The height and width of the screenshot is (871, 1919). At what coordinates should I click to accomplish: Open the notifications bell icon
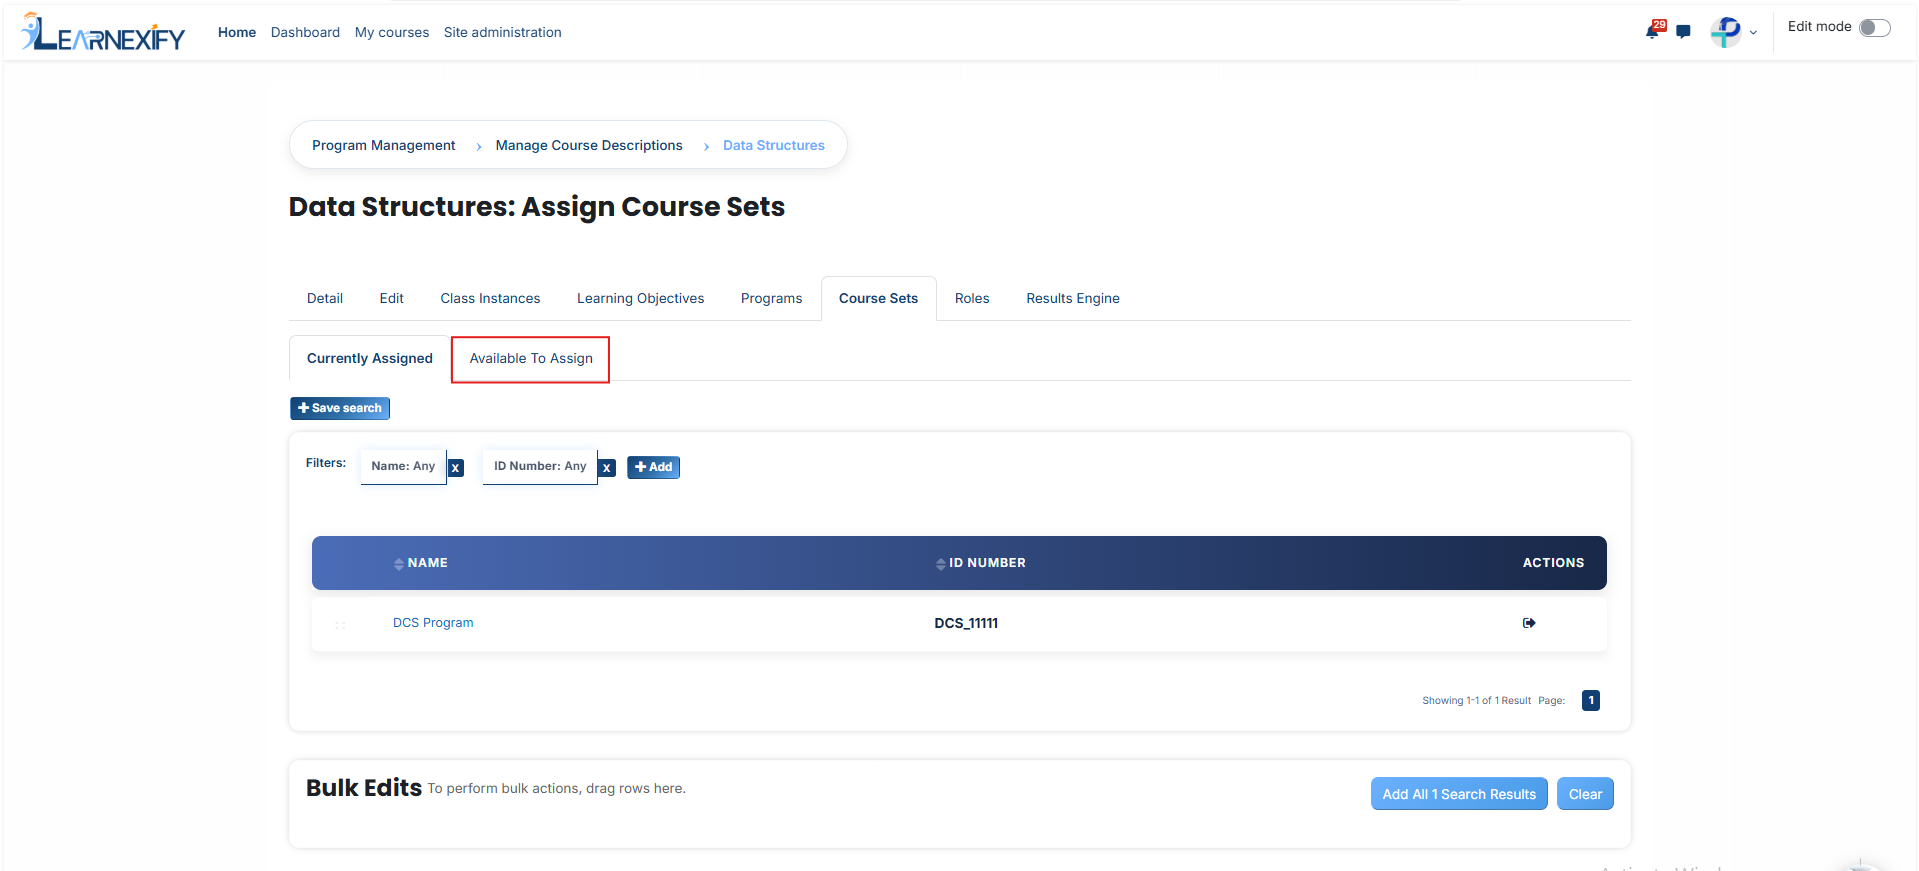pos(1654,31)
